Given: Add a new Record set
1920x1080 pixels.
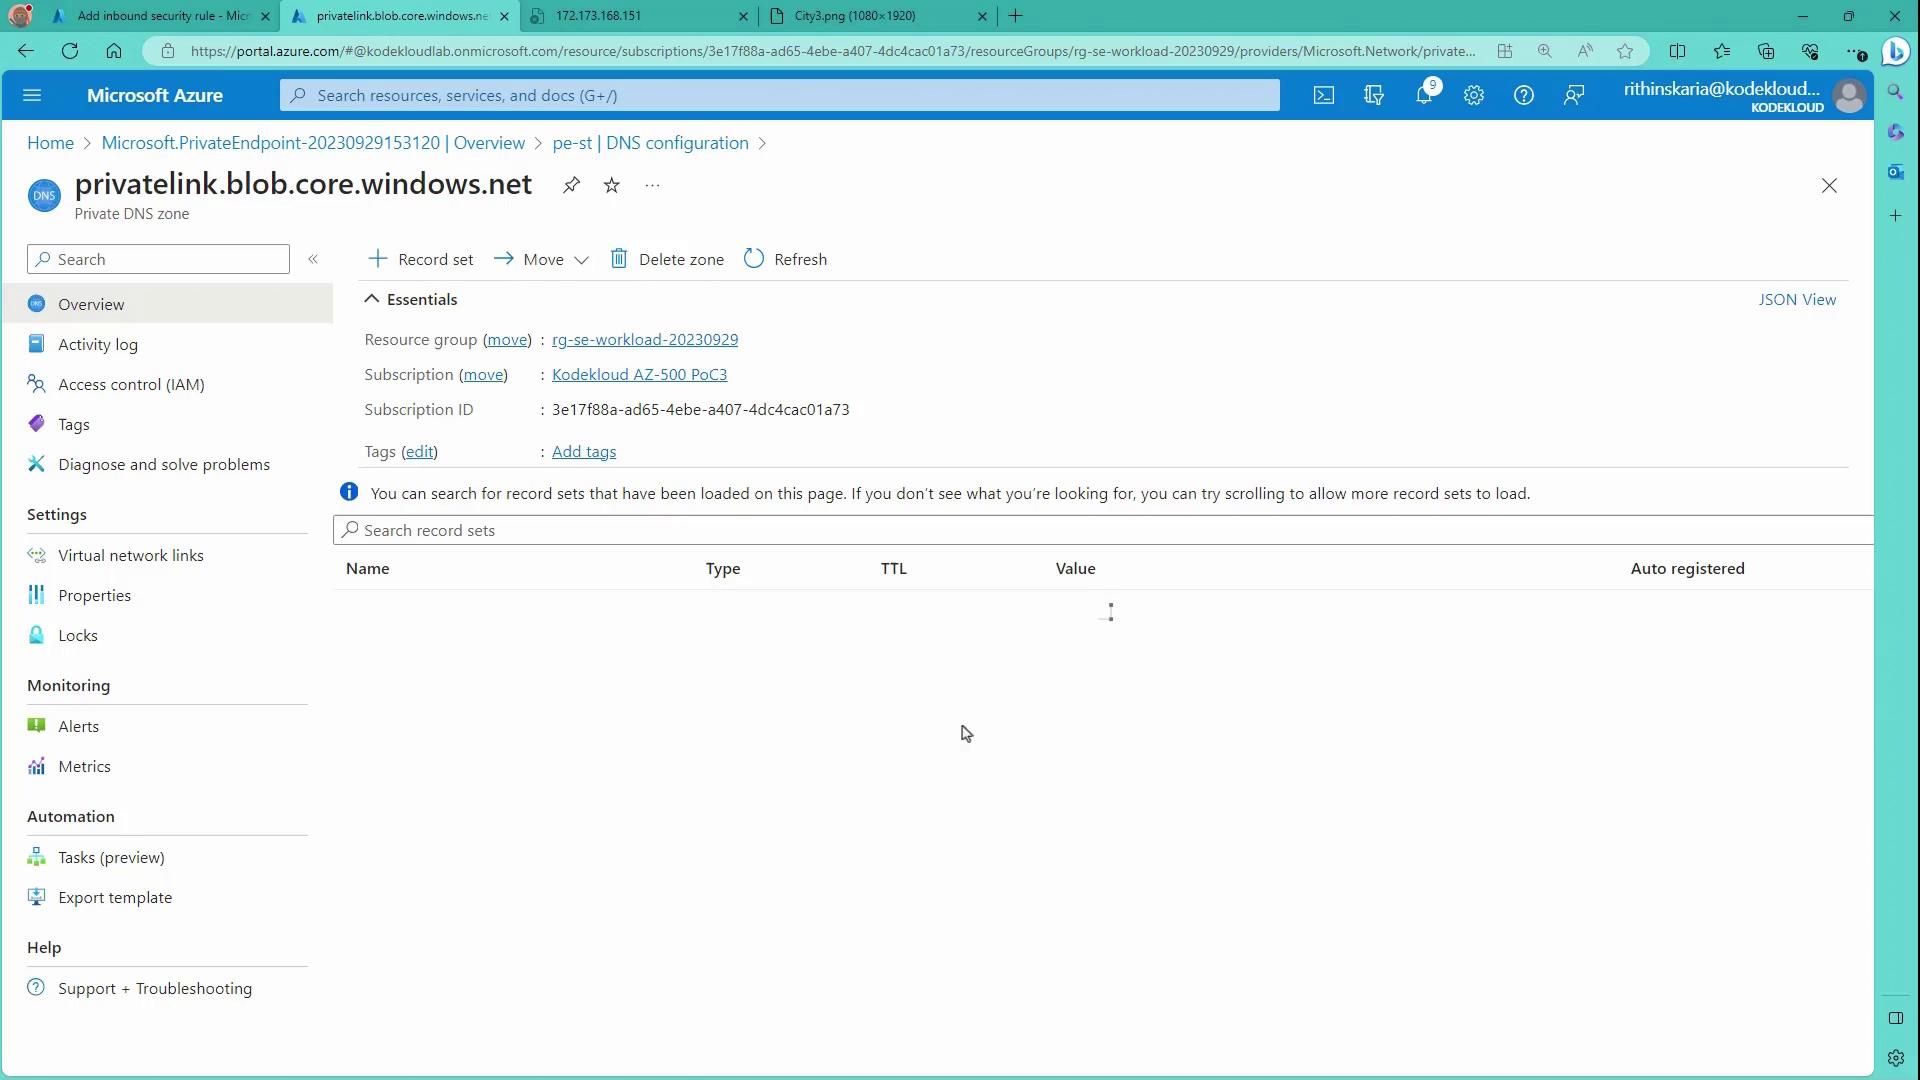Looking at the screenshot, I should point(421,259).
